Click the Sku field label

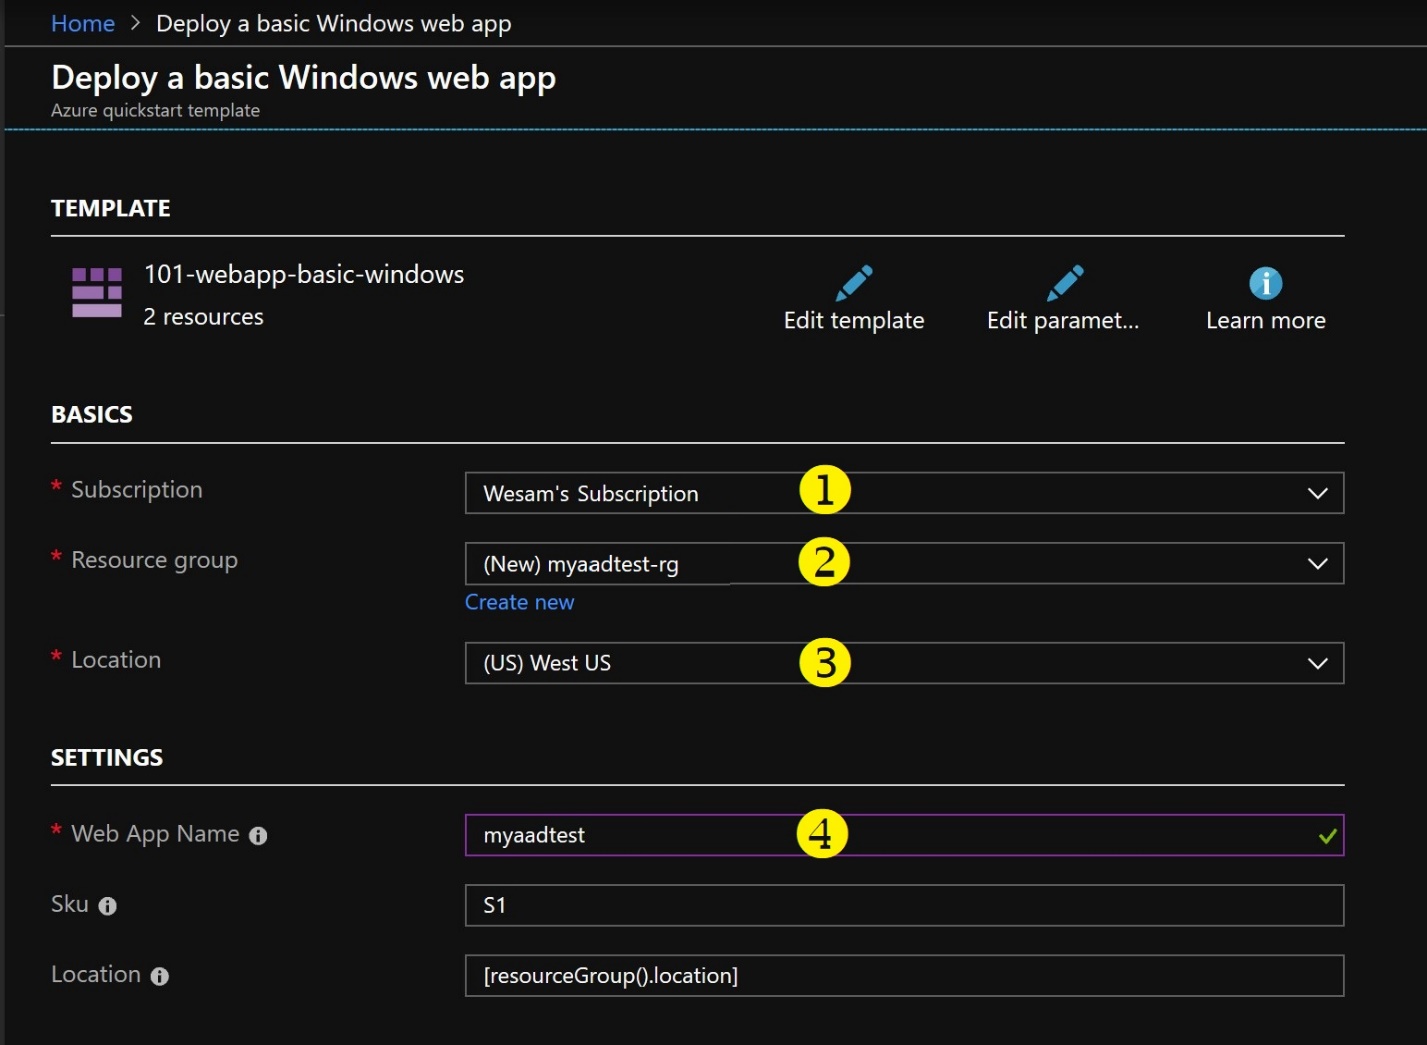coord(70,904)
